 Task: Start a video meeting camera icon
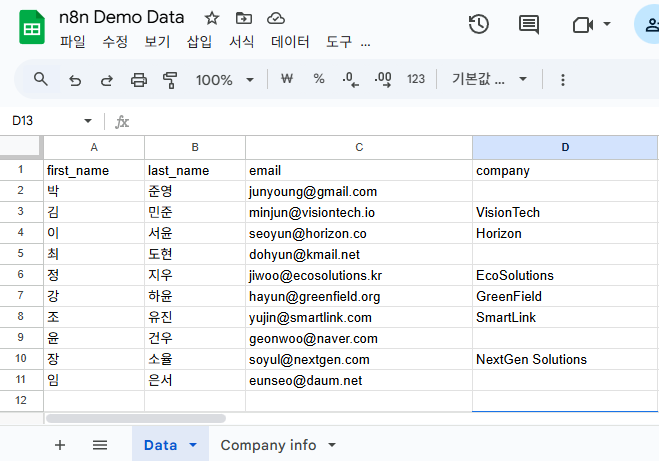click(583, 25)
